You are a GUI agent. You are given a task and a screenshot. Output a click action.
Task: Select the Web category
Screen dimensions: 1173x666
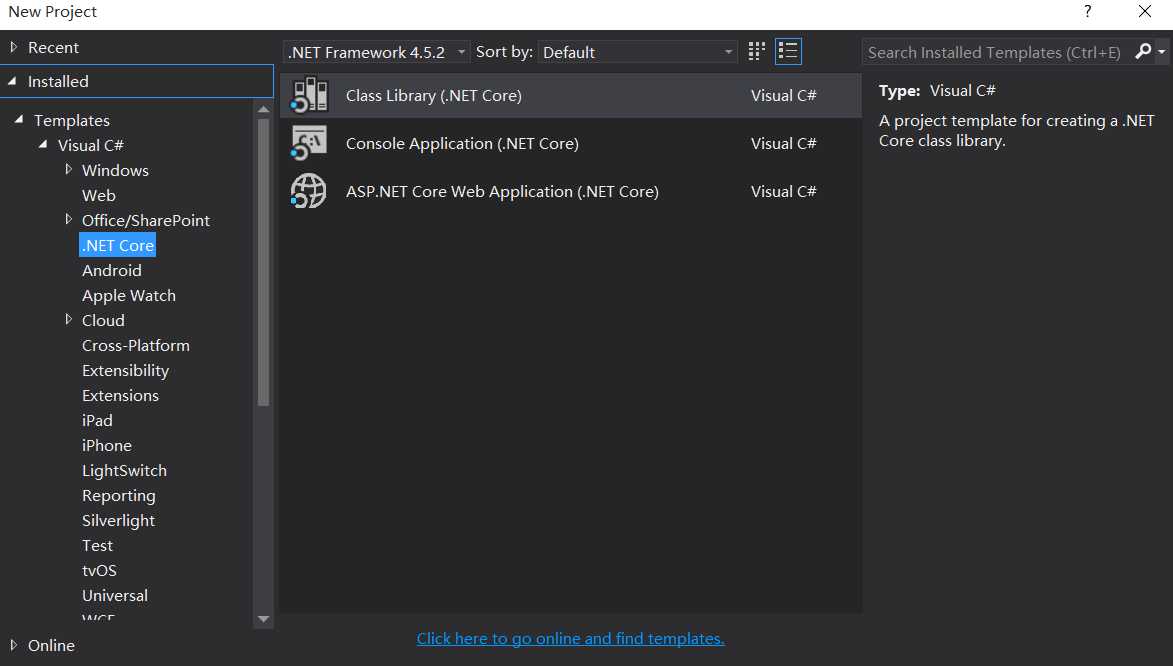pos(99,195)
